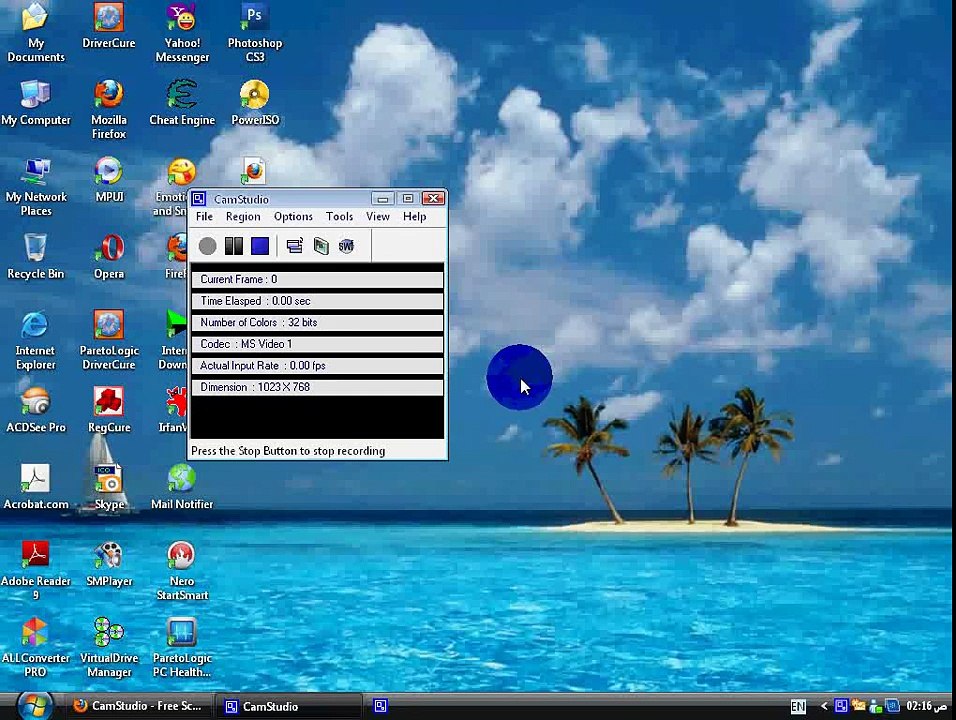
Task: Minimize the CamStudio window
Action: coord(382,199)
